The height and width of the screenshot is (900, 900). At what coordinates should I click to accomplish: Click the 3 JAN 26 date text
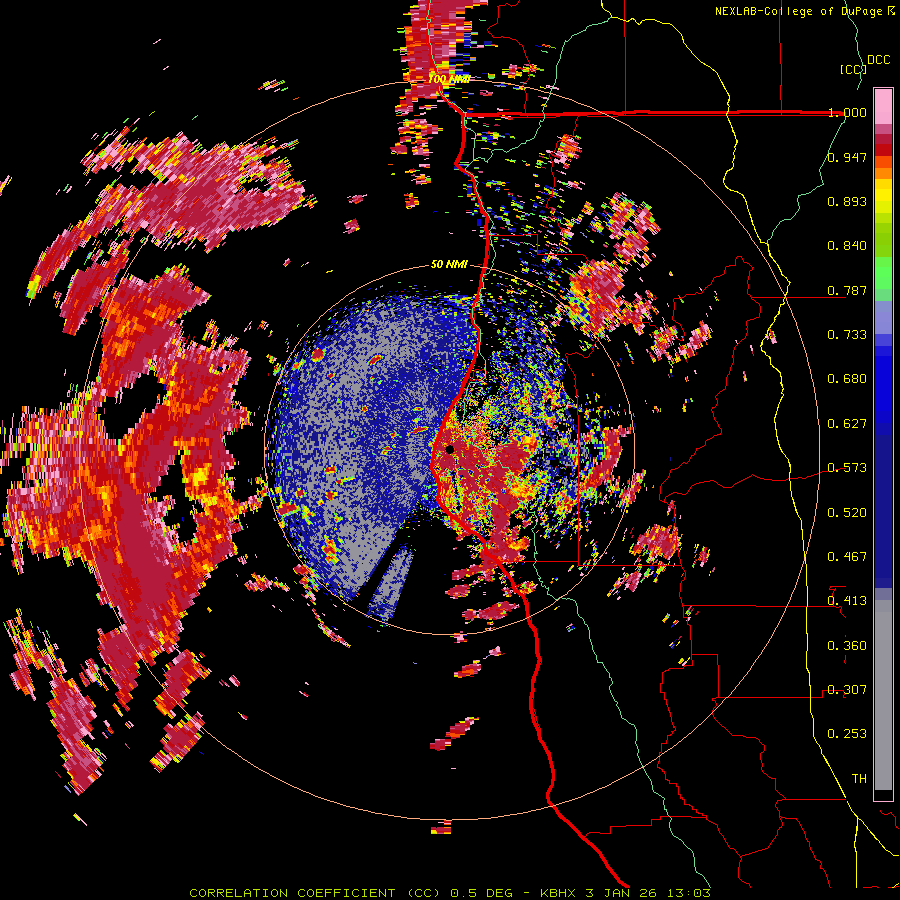pos(623,893)
